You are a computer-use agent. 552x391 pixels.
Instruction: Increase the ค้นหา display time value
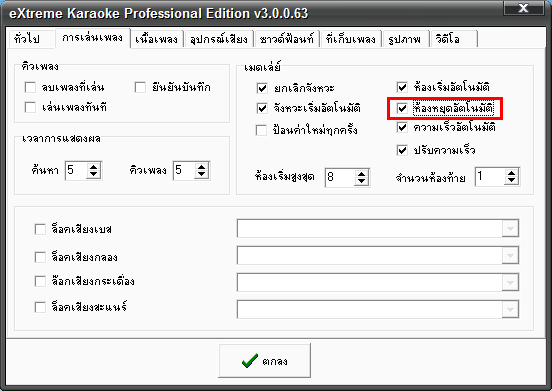(x=93, y=166)
